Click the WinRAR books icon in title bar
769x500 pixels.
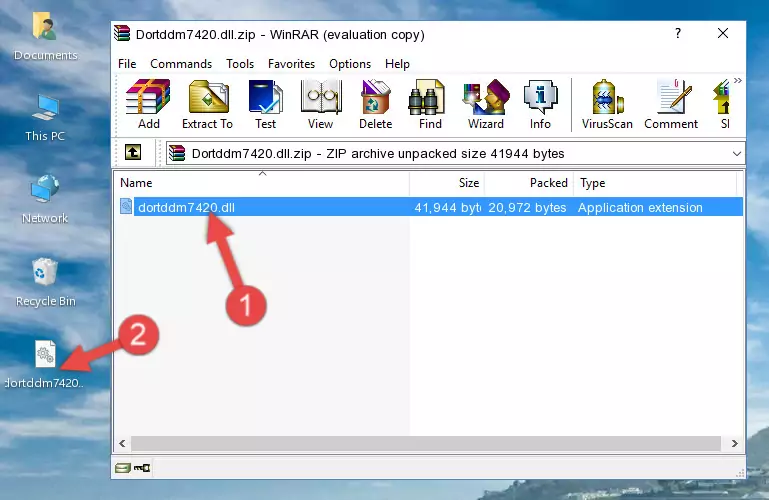(122, 33)
